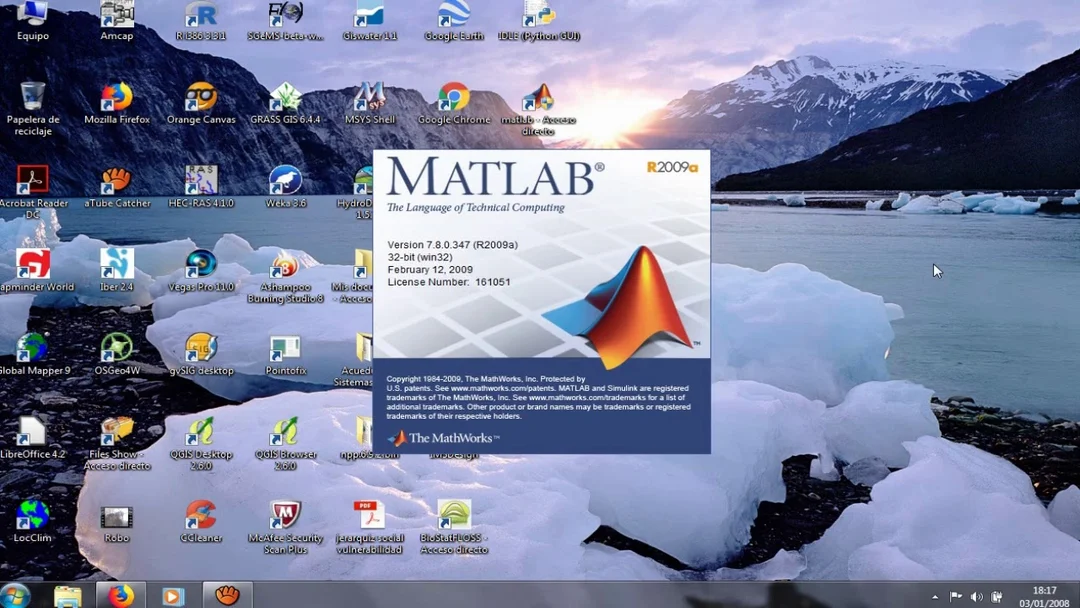This screenshot has width=1080, height=608.
Task: Click 'Version 7.8.0.347 (R2009a)' text
Action: (x=453, y=244)
